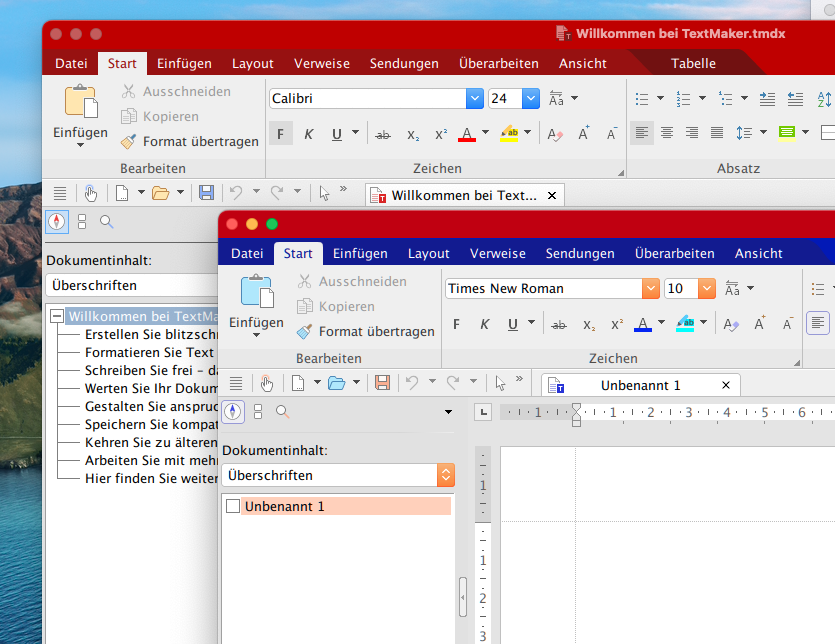Click save icon in front window toolbar
Image resolution: width=835 pixels, height=644 pixels.
click(382, 382)
